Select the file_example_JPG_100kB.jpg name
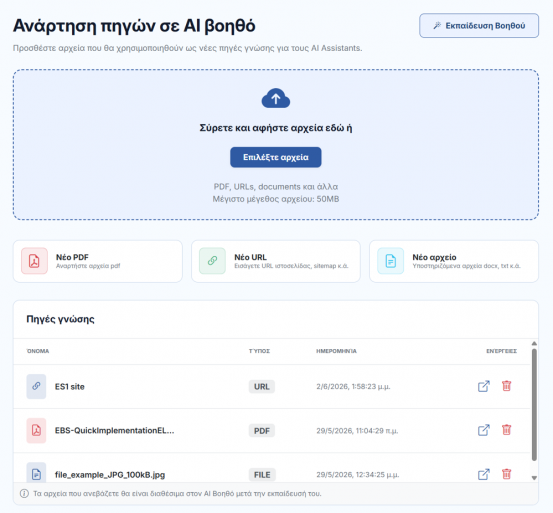This screenshot has height=513, width=553. tap(110, 475)
